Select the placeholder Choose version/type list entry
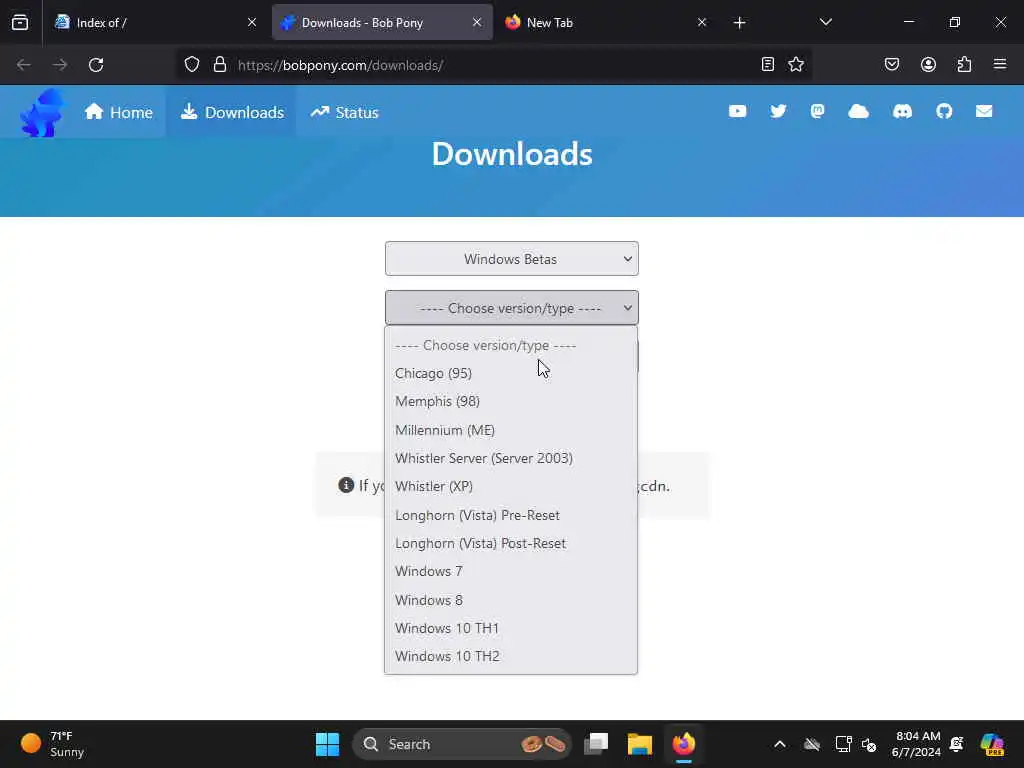The width and height of the screenshot is (1024, 768). coord(511,345)
